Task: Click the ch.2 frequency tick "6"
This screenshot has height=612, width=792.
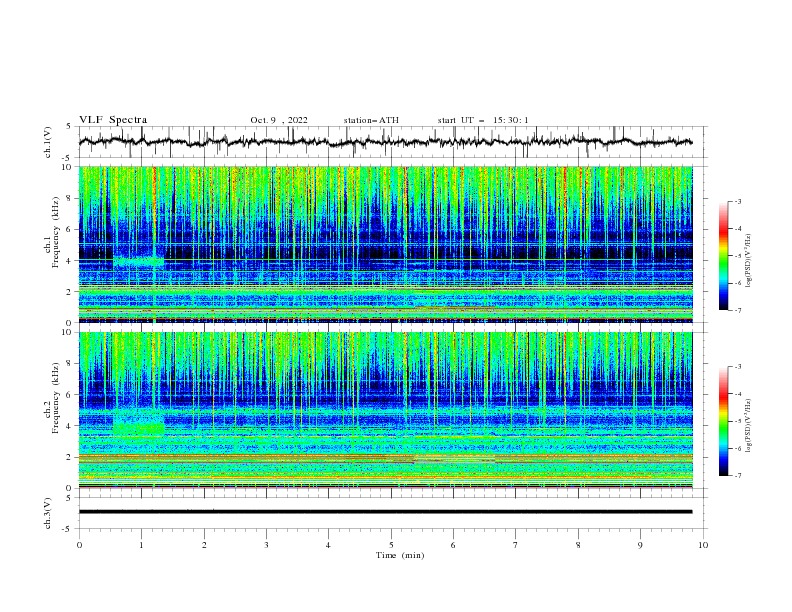Action: pyautogui.click(x=70, y=395)
